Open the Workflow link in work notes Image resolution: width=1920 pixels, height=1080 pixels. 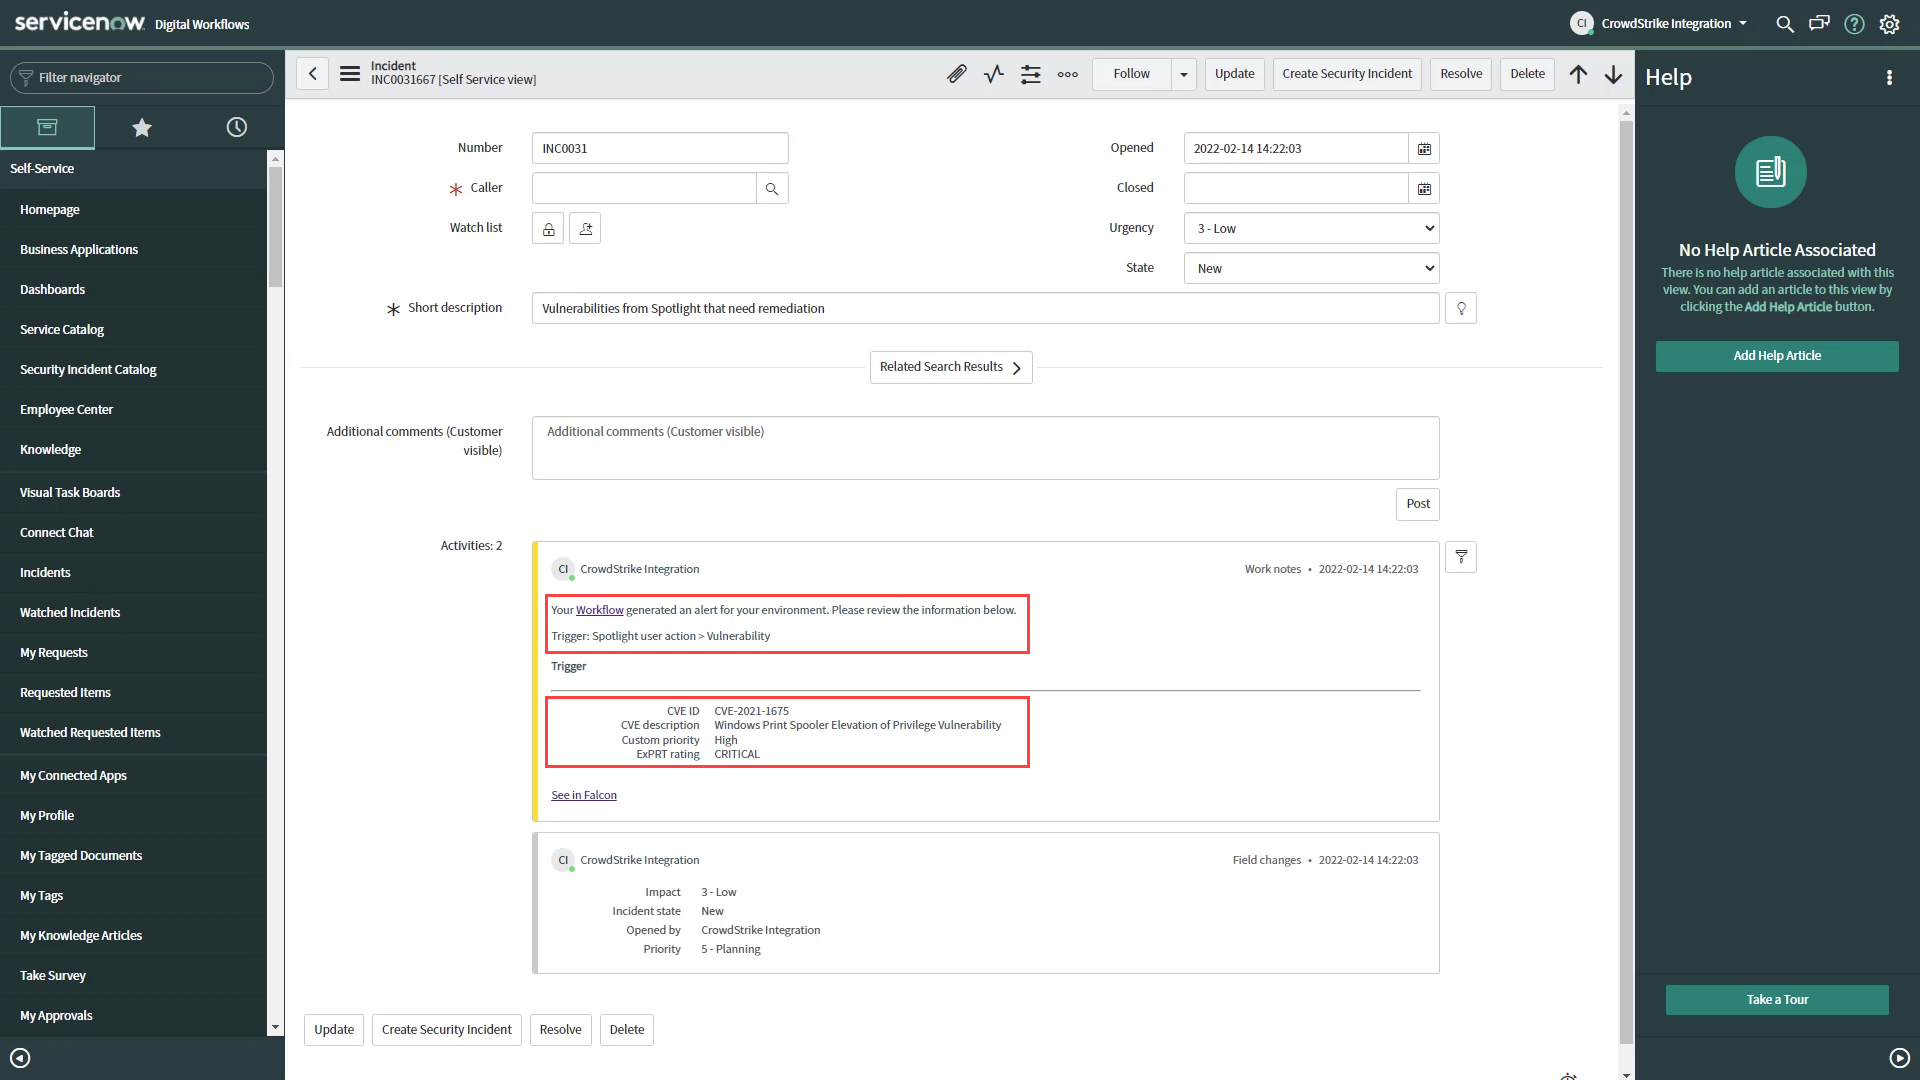[599, 610]
